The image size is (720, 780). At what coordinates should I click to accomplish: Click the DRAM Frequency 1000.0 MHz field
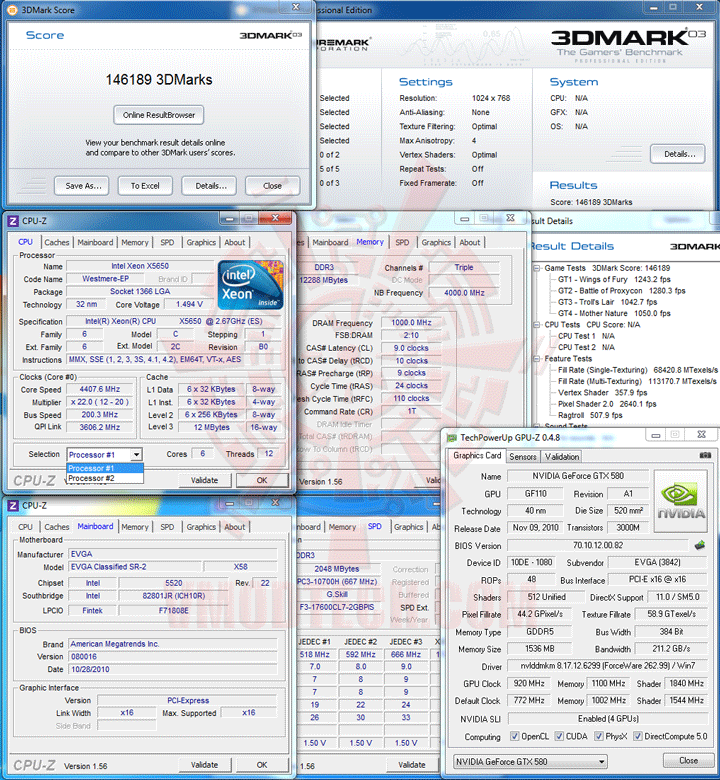[x=411, y=322]
